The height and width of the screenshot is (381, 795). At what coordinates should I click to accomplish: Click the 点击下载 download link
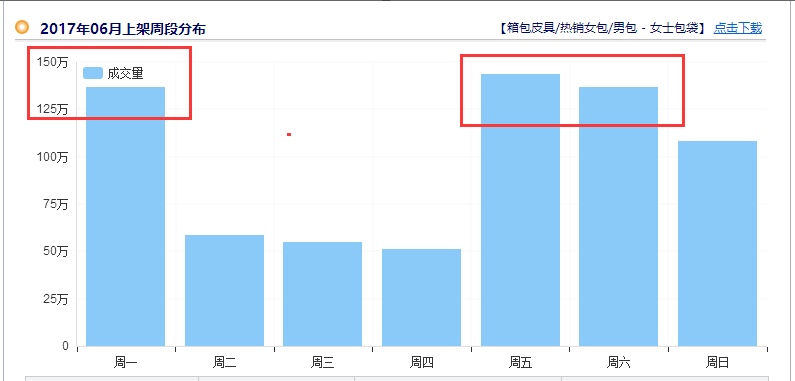[x=737, y=28]
